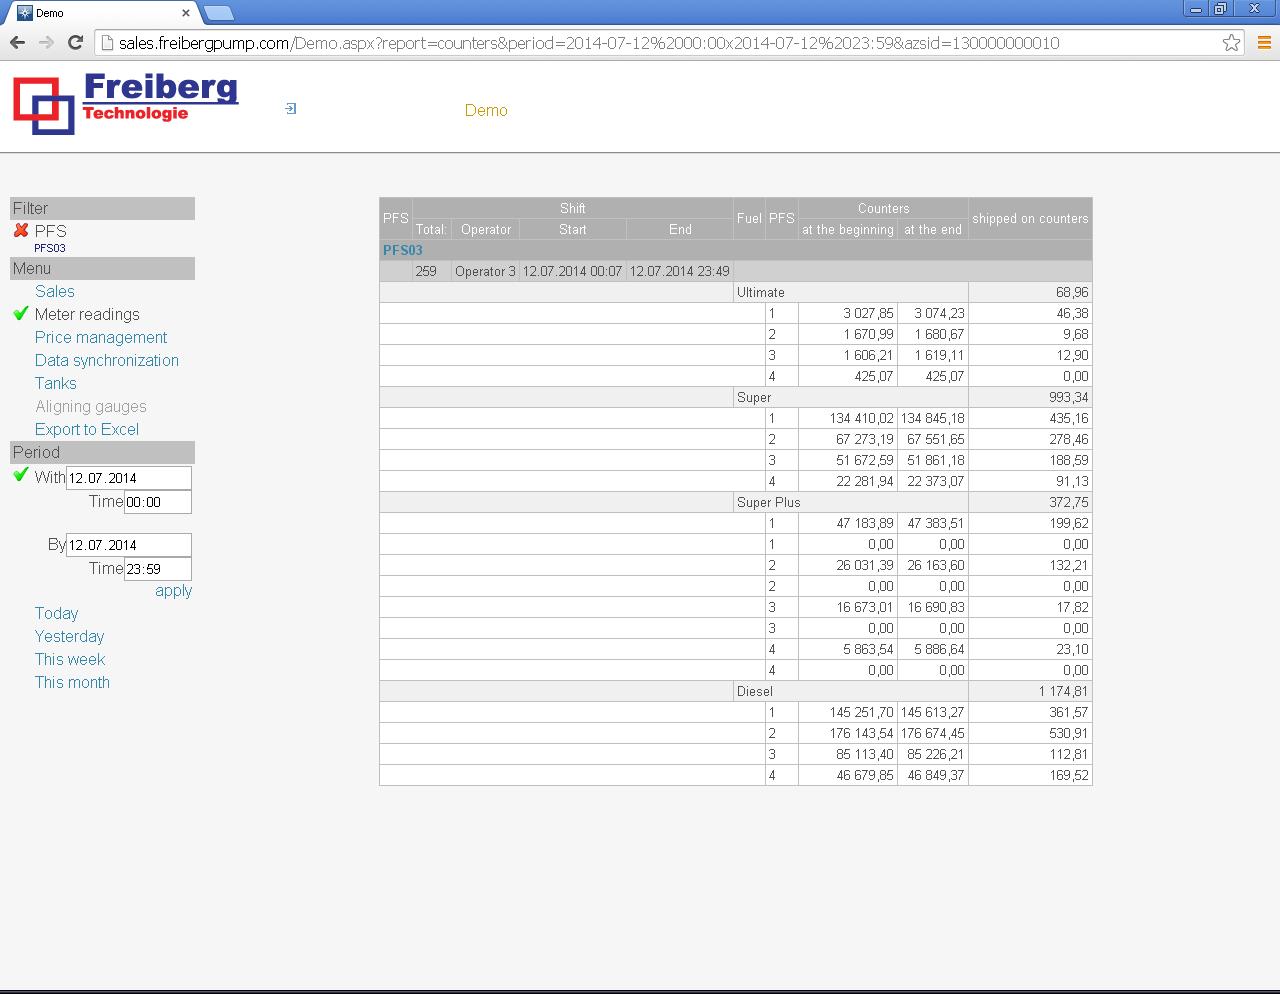Toggle the green checkmark in the Period section
Image resolution: width=1280 pixels, height=994 pixels.
click(x=20, y=476)
